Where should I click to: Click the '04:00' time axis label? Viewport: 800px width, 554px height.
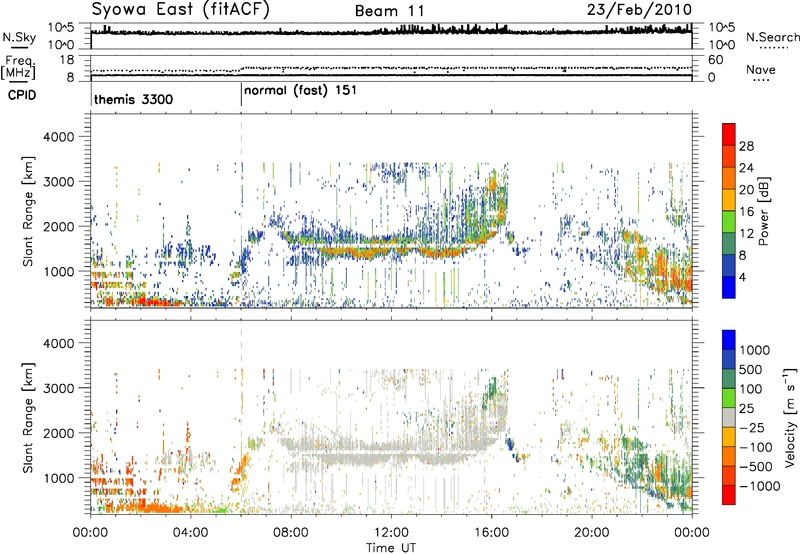[190, 533]
